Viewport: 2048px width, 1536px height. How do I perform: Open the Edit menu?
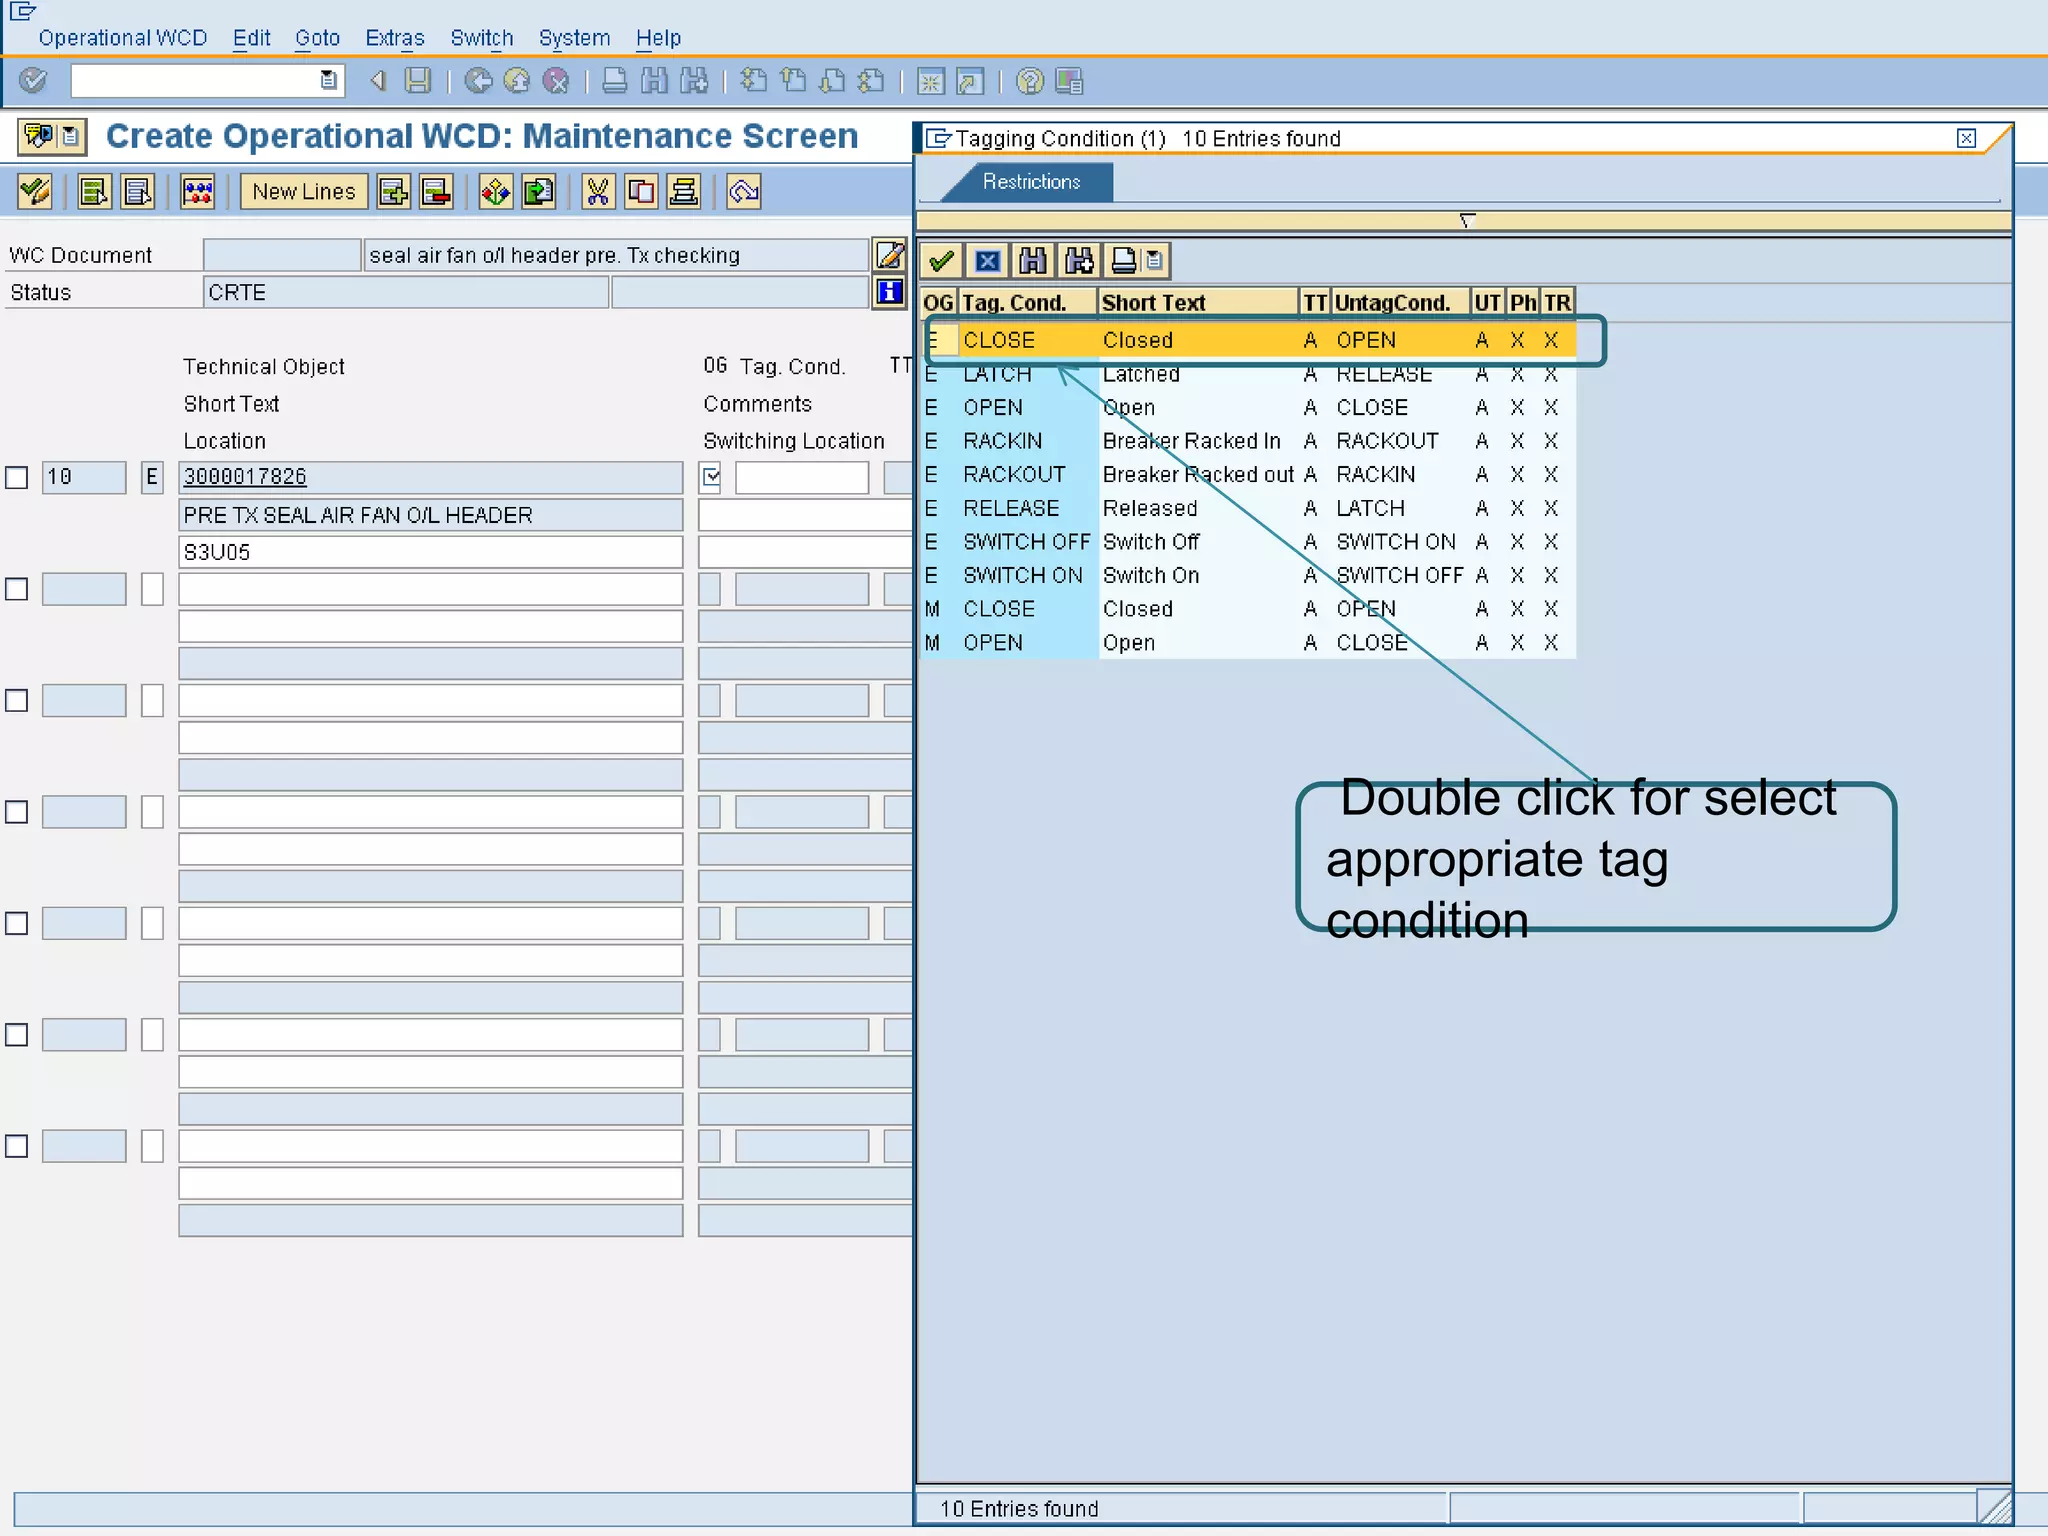251,38
